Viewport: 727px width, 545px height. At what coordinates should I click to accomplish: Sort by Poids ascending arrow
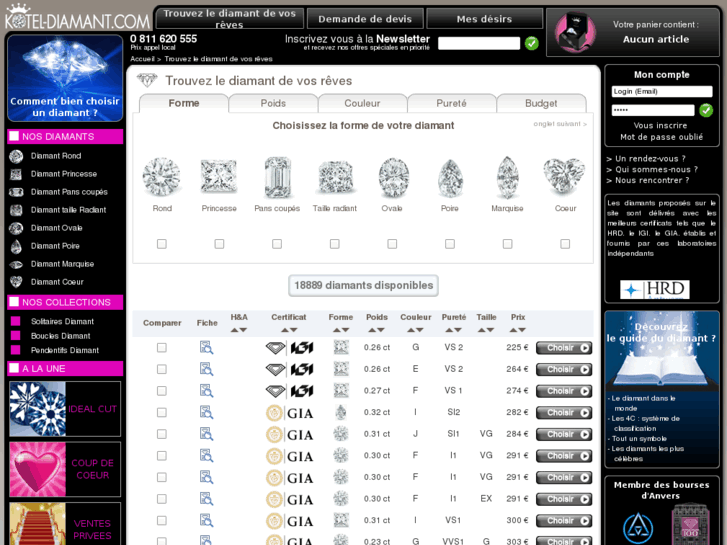point(372,330)
